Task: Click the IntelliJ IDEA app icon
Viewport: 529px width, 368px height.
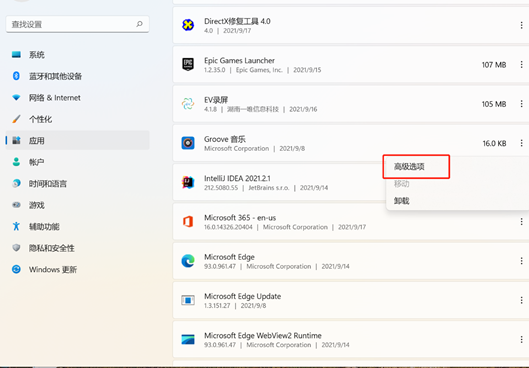Action: (188, 182)
